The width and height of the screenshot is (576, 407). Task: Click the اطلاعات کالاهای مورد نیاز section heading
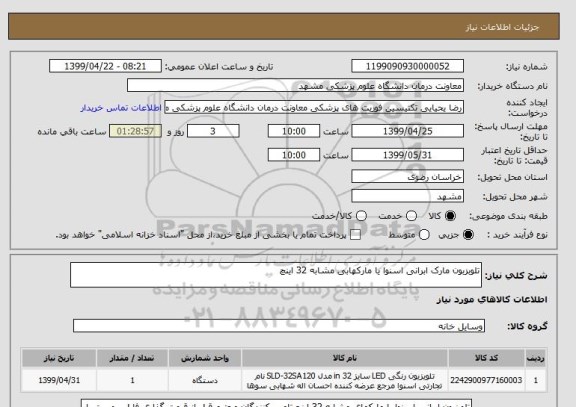tap(492, 300)
